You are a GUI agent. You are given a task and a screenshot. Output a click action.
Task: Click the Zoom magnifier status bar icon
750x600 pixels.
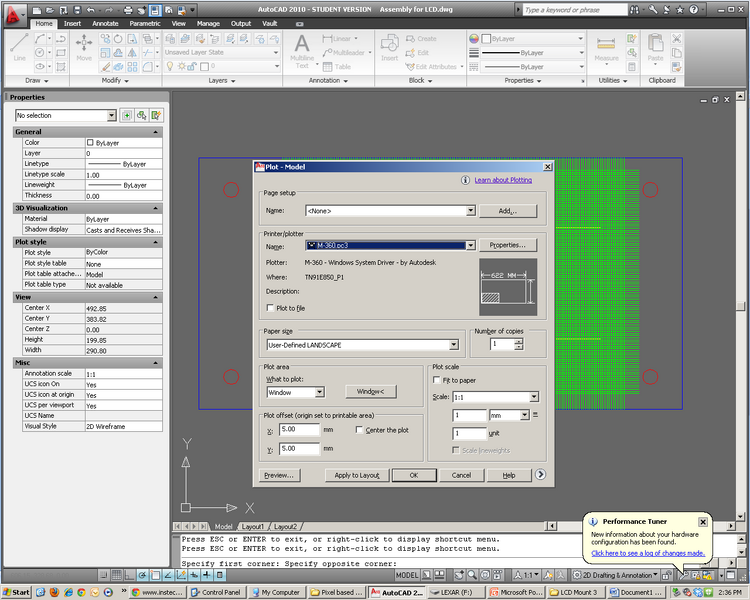(x=472, y=575)
